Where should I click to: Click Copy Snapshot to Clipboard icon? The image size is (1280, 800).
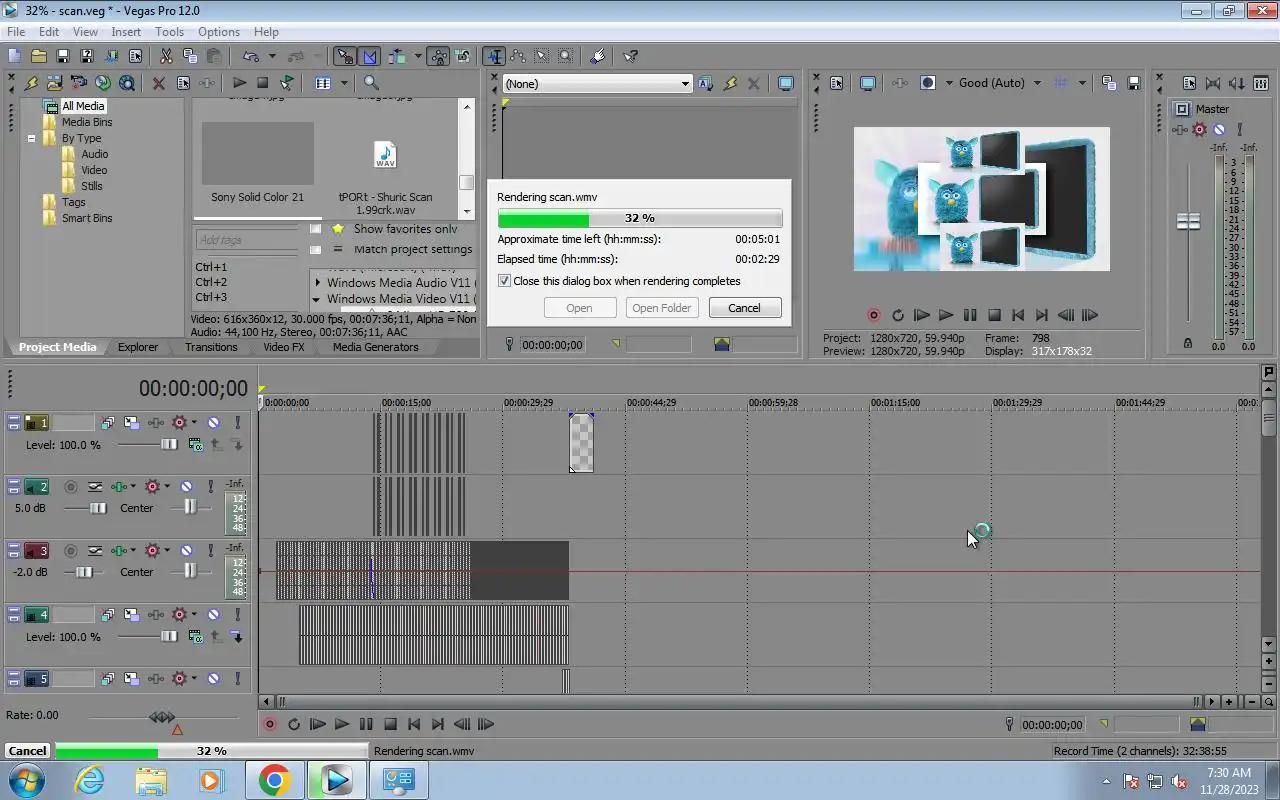[1109, 83]
